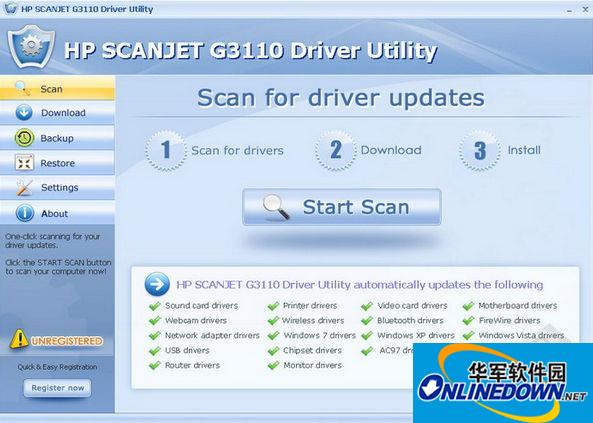593x423 pixels.
Task: Open the Download section in sidebar
Action: 57,113
